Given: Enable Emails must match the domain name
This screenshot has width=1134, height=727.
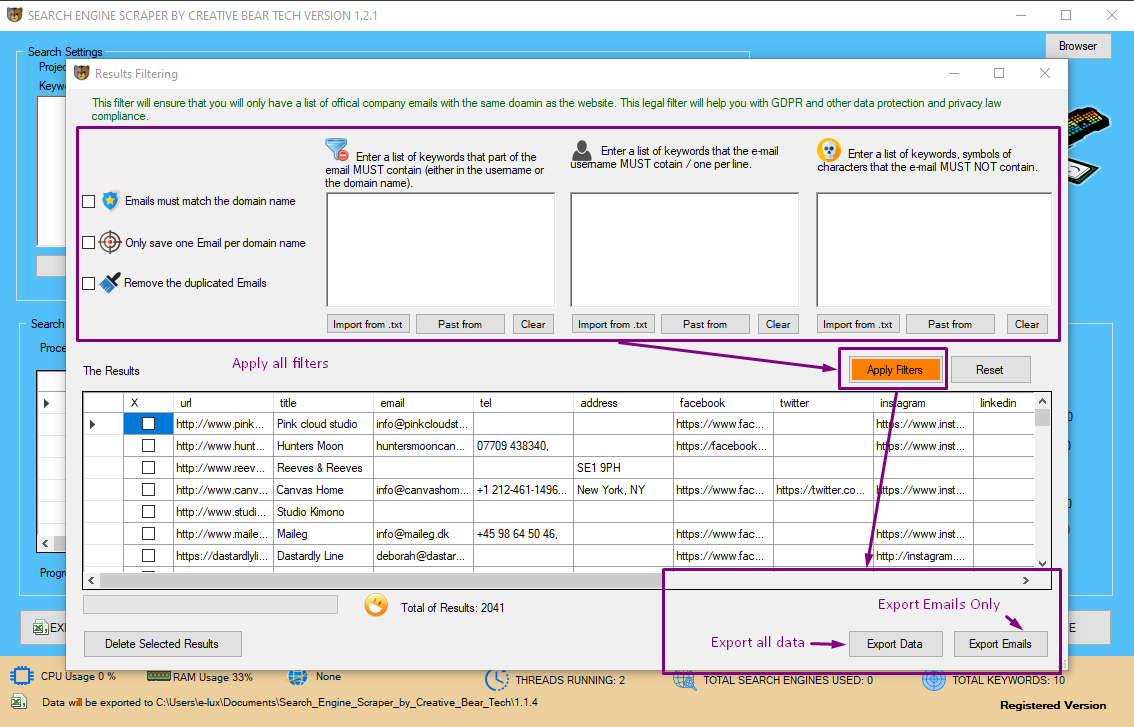Looking at the screenshot, I should tap(88, 200).
